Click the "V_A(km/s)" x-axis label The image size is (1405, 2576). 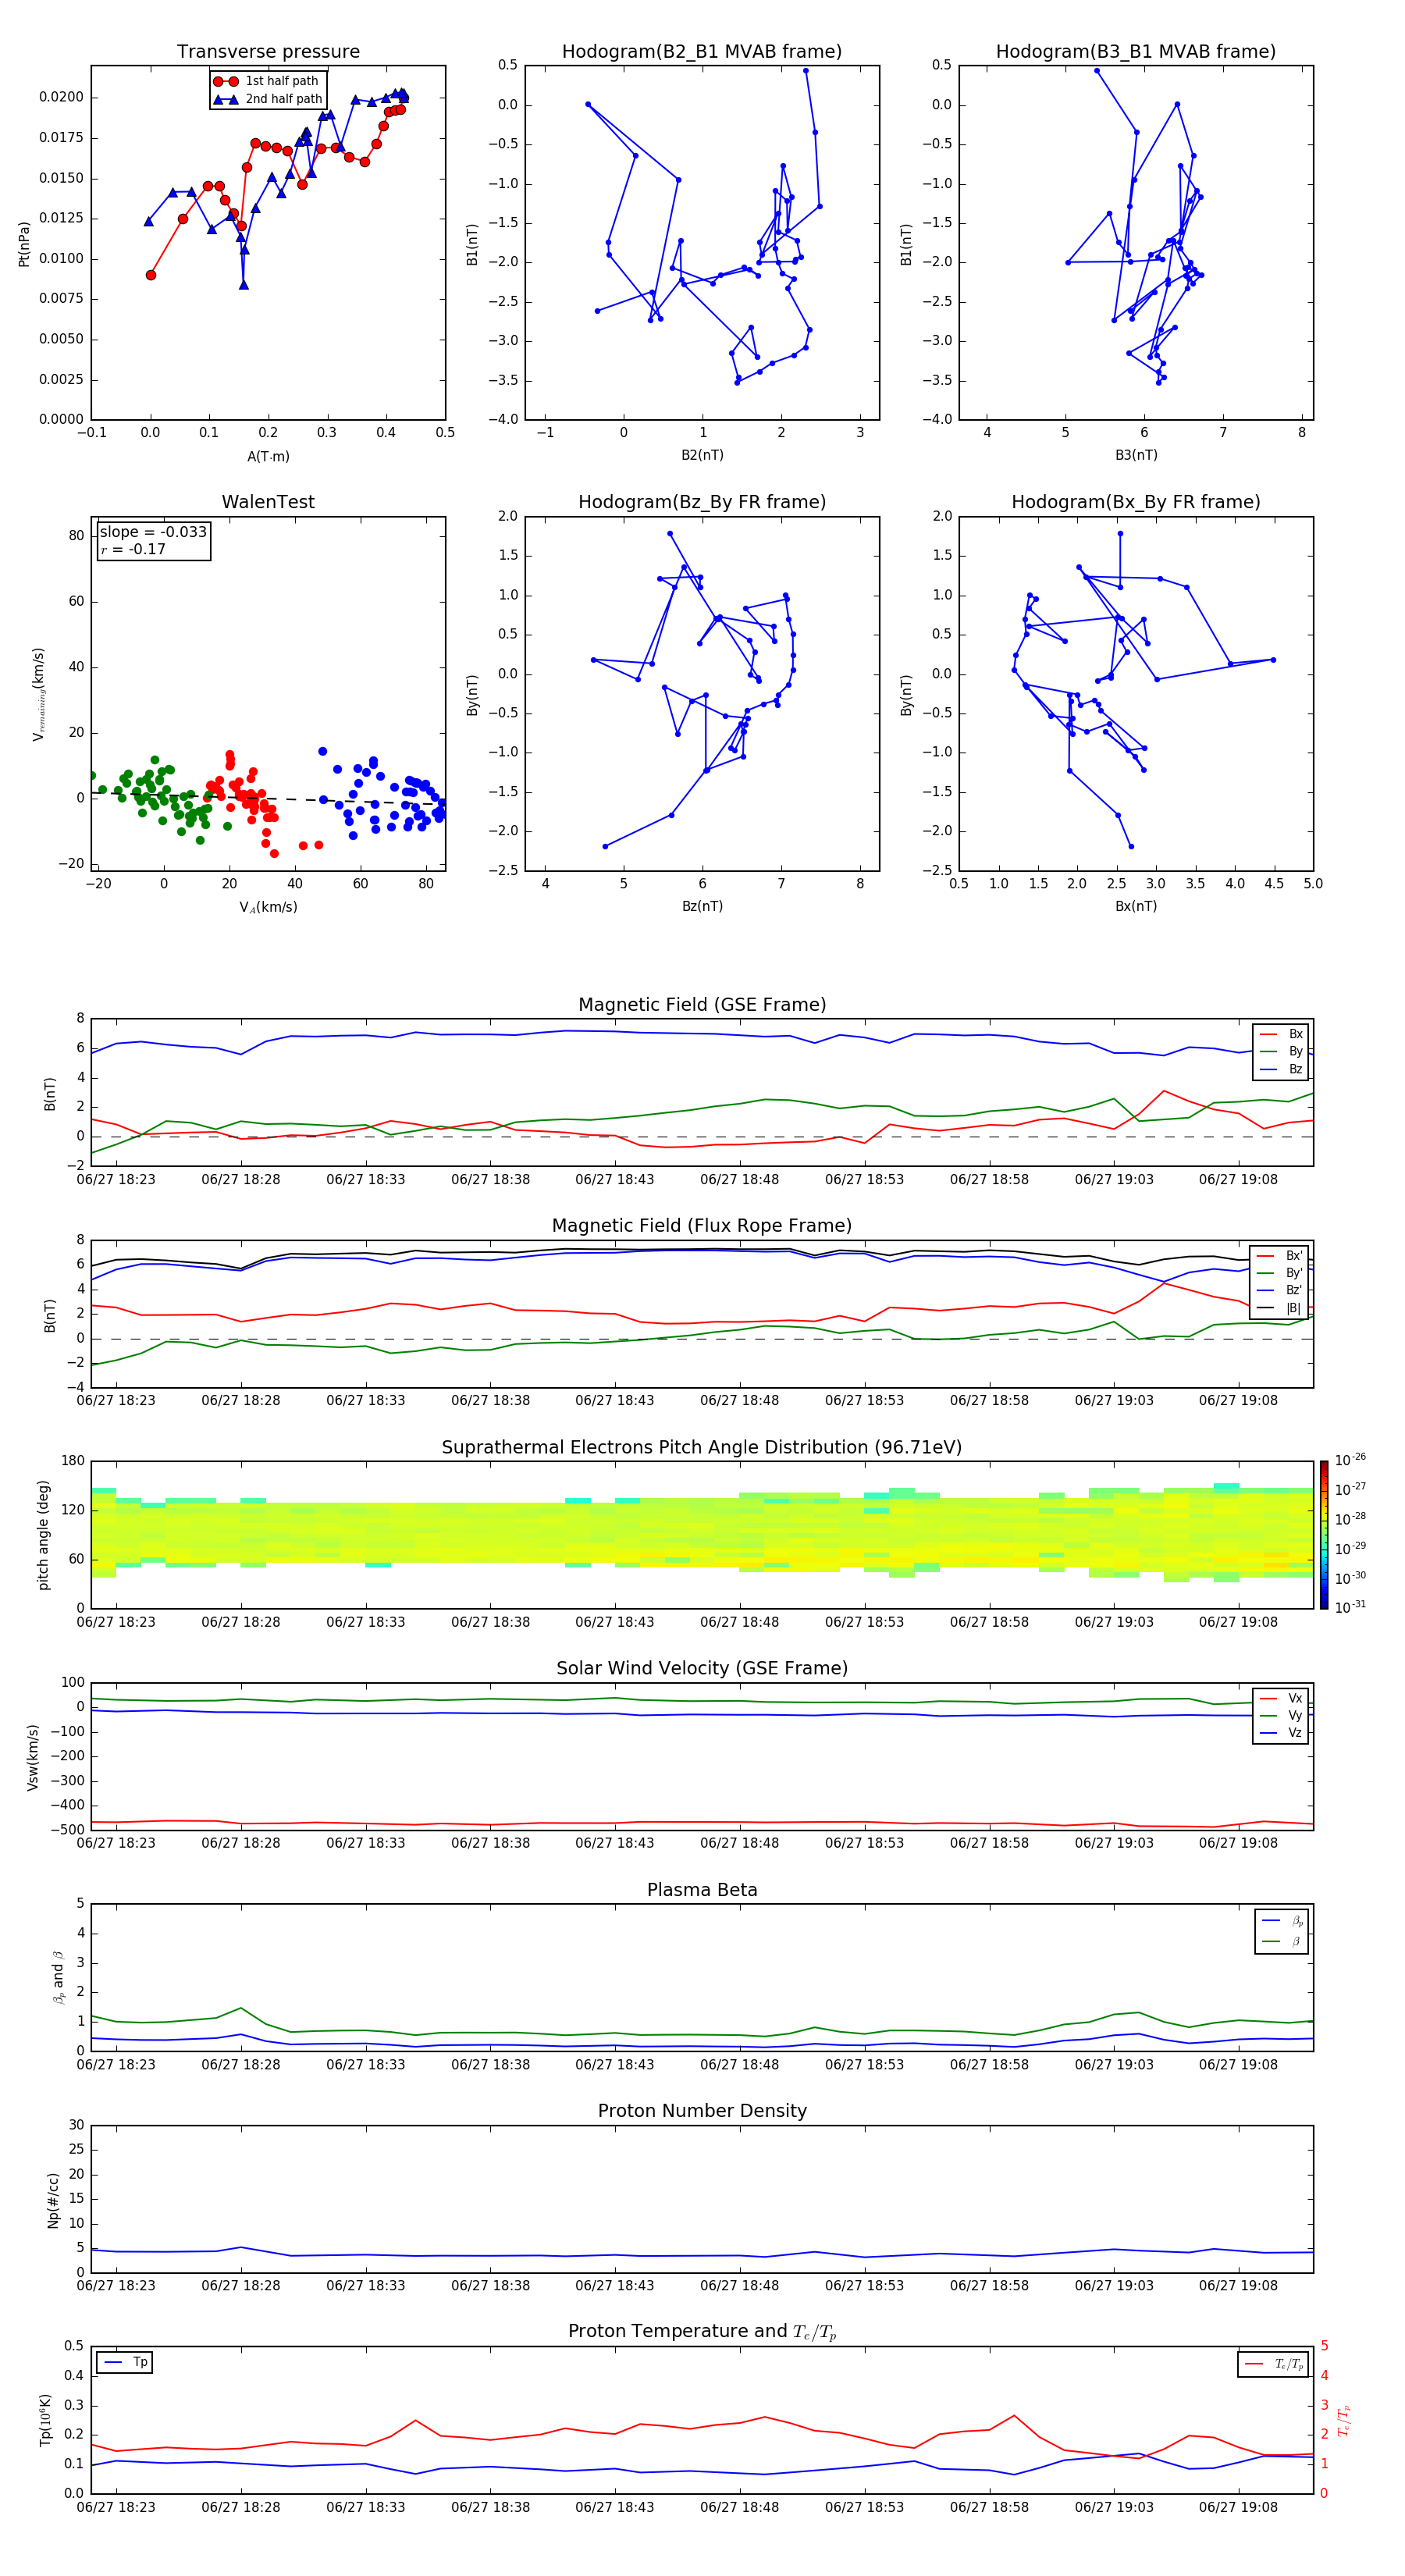click(x=268, y=907)
